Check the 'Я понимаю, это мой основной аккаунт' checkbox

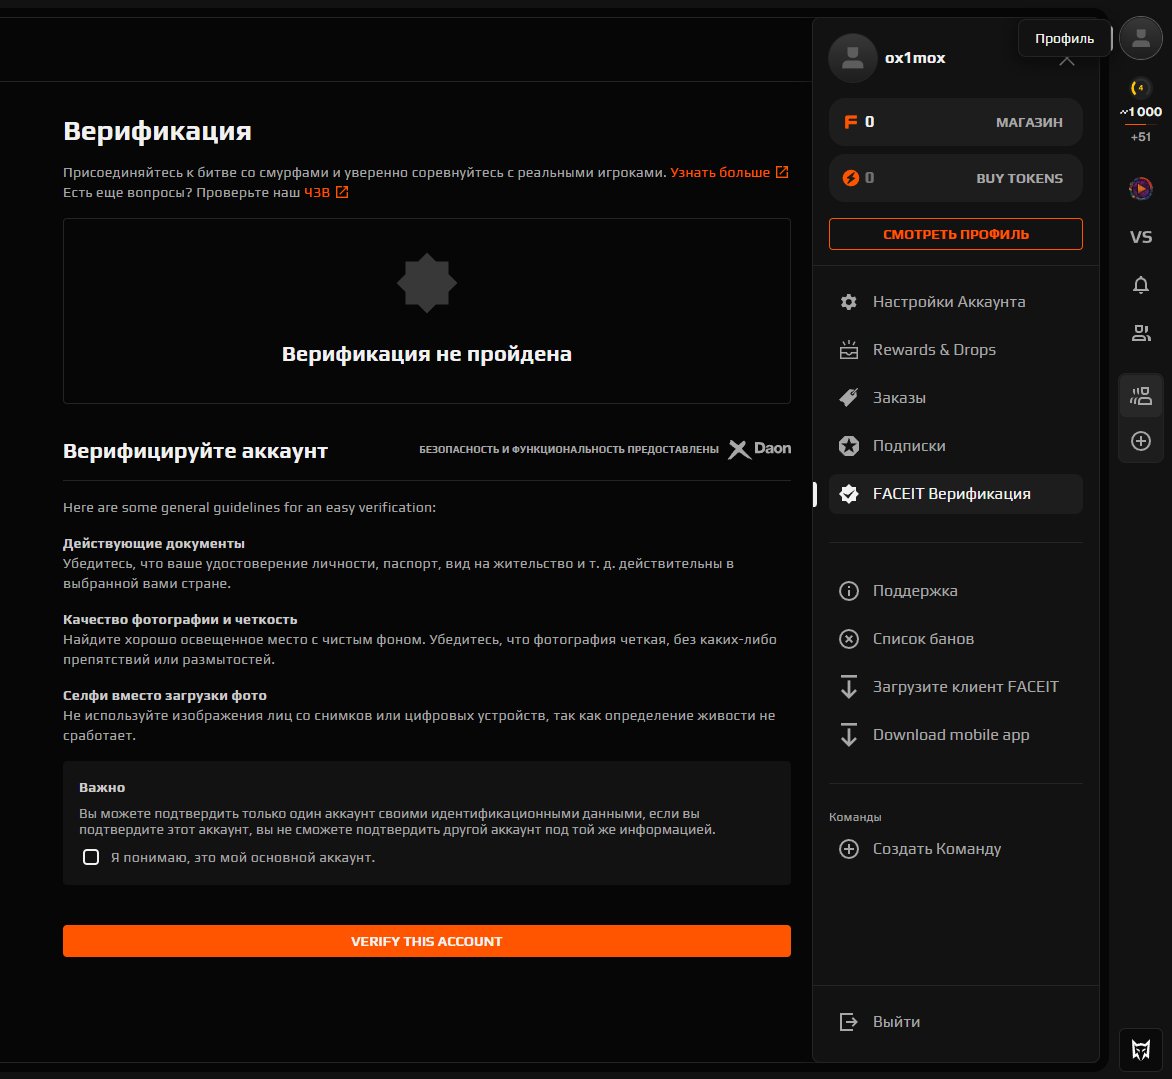pos(91,857)
